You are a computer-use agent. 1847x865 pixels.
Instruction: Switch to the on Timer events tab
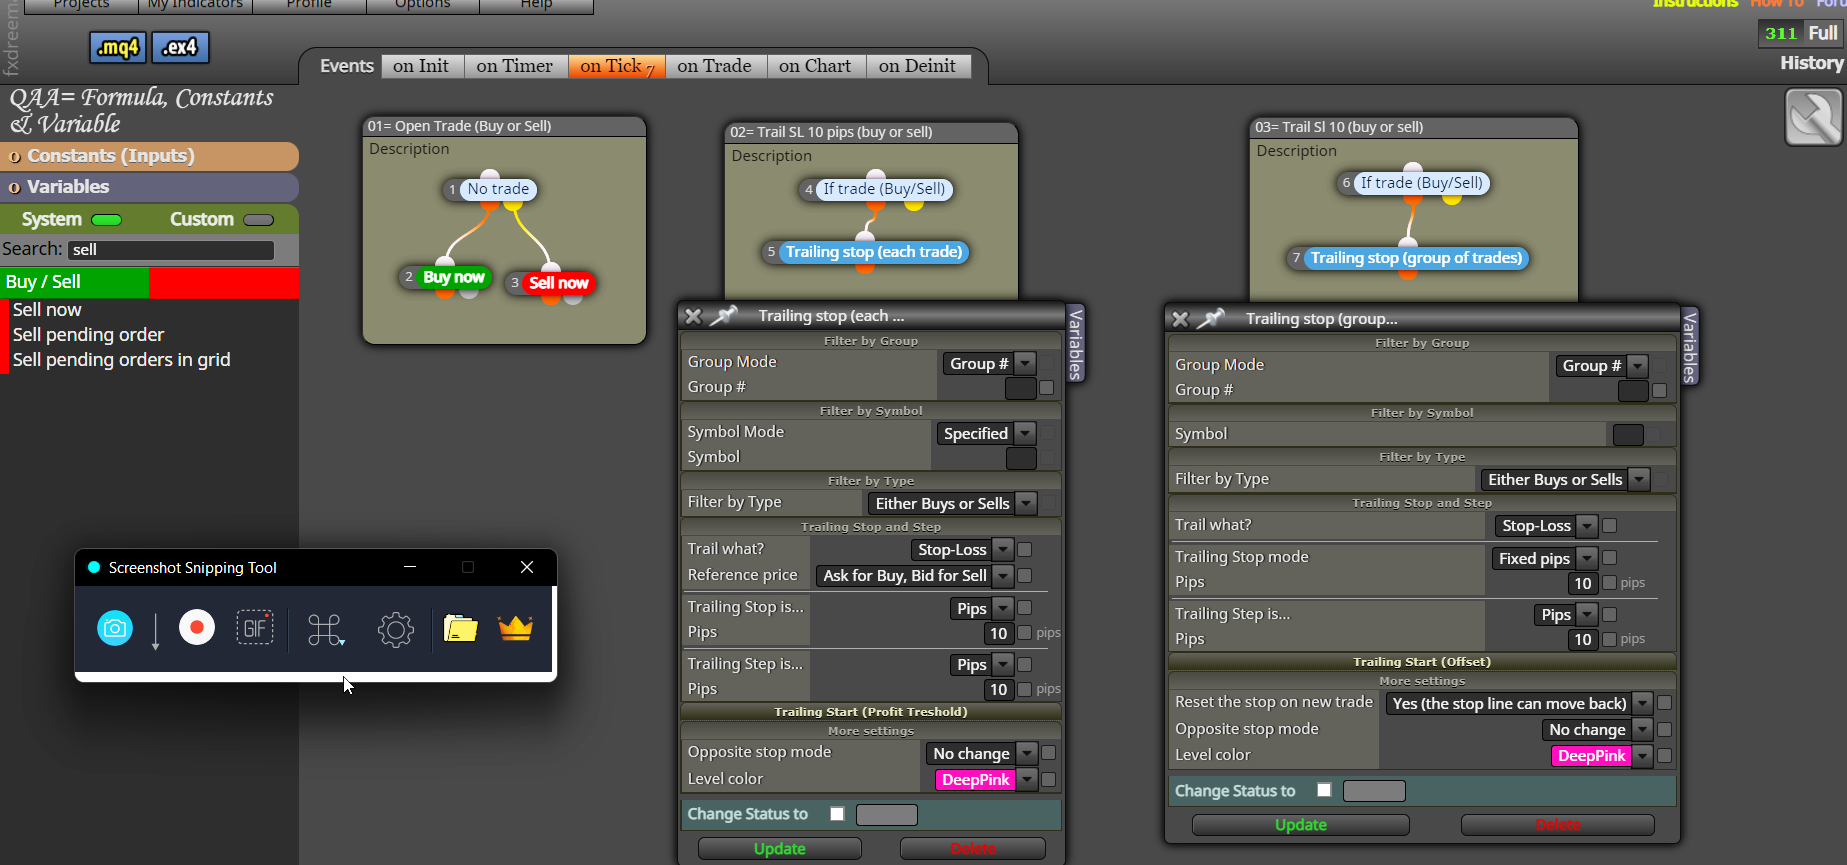coord(514,66)
